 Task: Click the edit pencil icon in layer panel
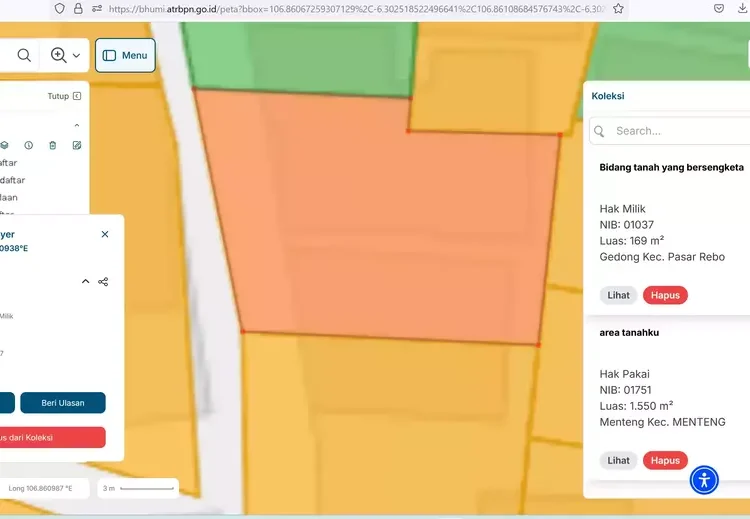[x=77, y=145]
